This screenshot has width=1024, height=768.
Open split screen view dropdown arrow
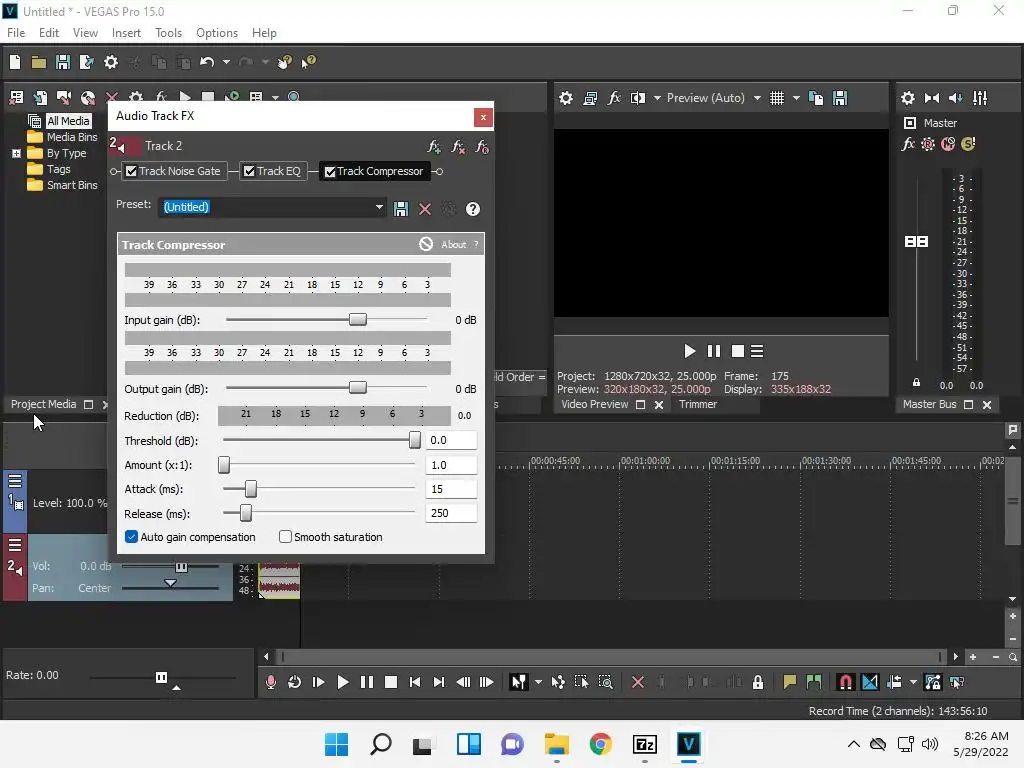point(657,98)
